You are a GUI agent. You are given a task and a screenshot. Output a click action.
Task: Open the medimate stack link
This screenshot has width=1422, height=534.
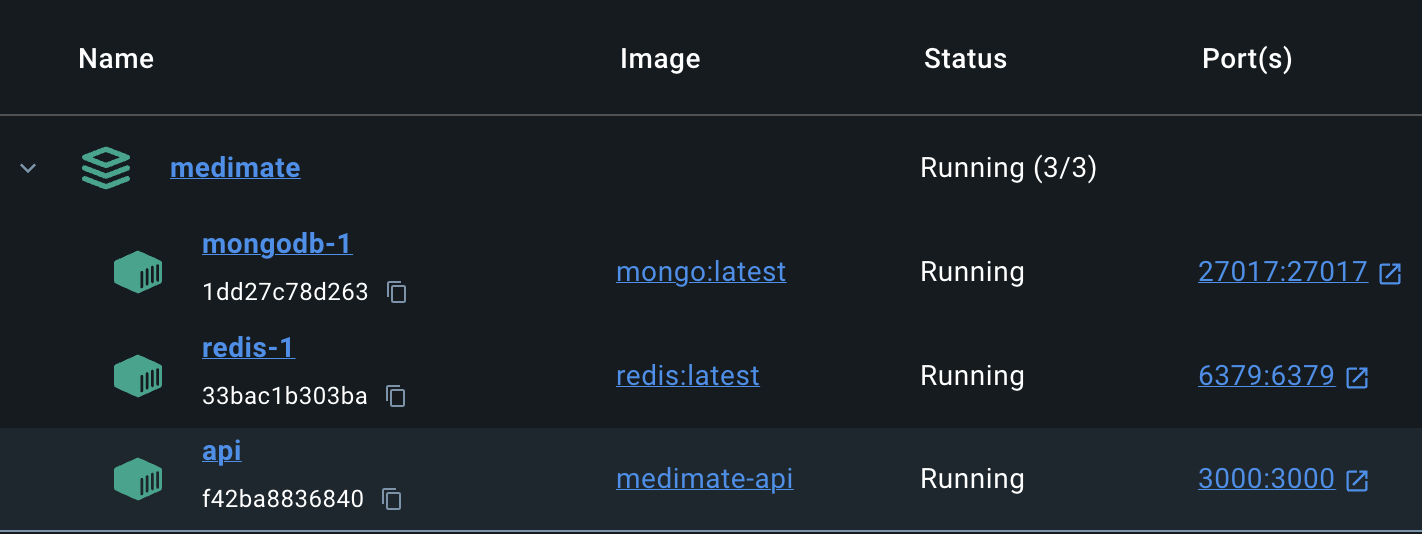coord(235,167)
